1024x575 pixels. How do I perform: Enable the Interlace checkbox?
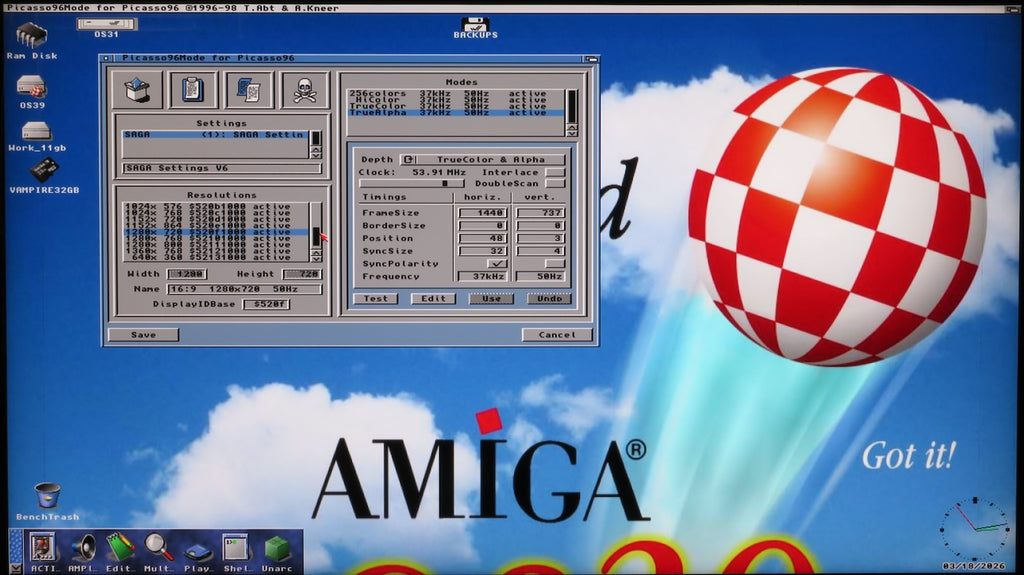[x=555, y=172]
